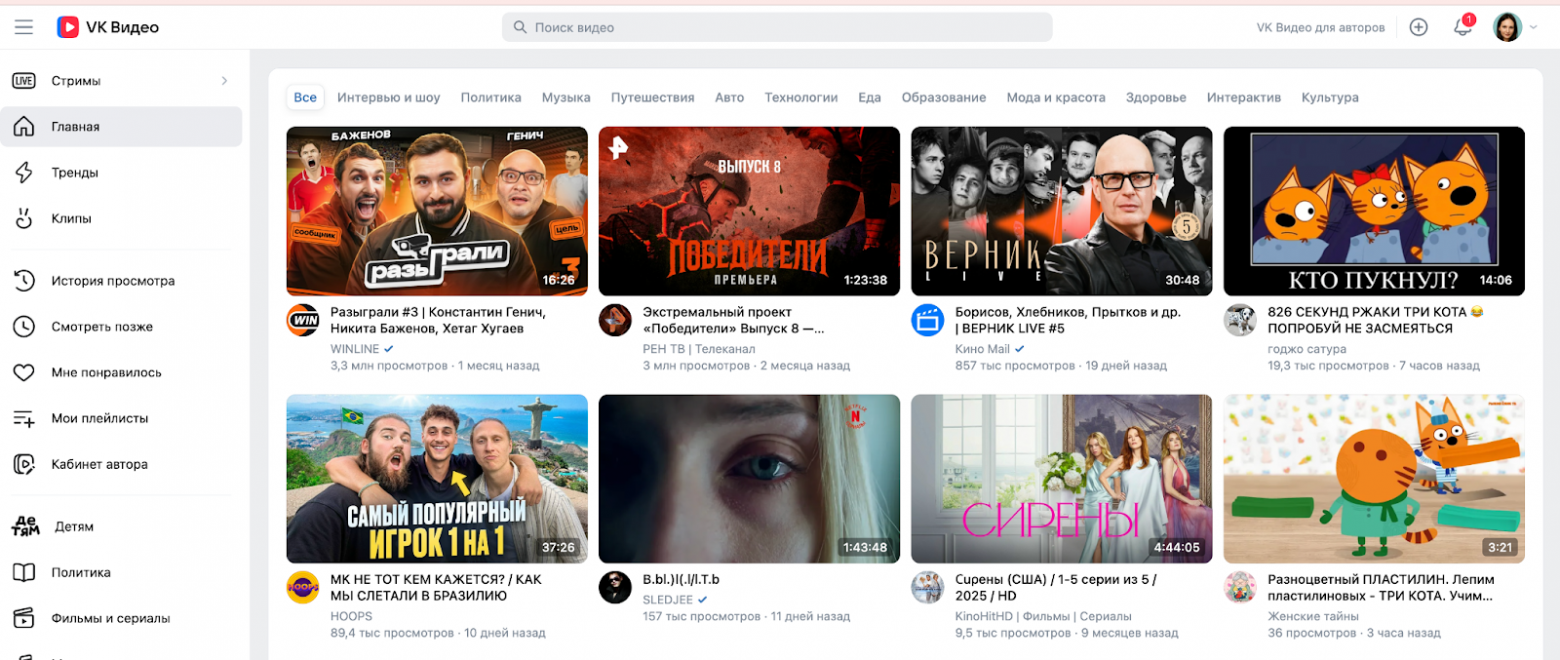
Task: Open the notifications bell icon
Action: (x=1462, y=27)
